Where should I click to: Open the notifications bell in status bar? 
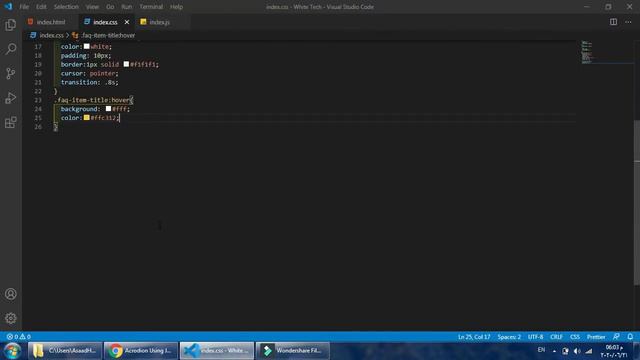point(630,337)
